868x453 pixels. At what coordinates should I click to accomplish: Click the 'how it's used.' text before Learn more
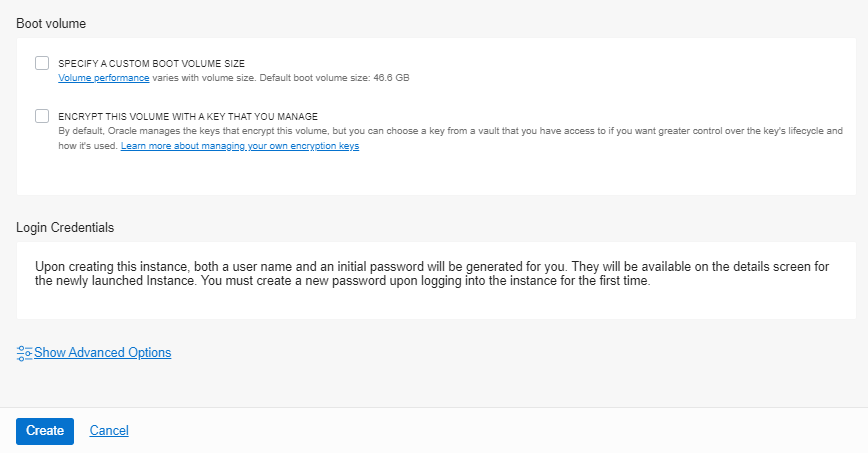[88, 146]
